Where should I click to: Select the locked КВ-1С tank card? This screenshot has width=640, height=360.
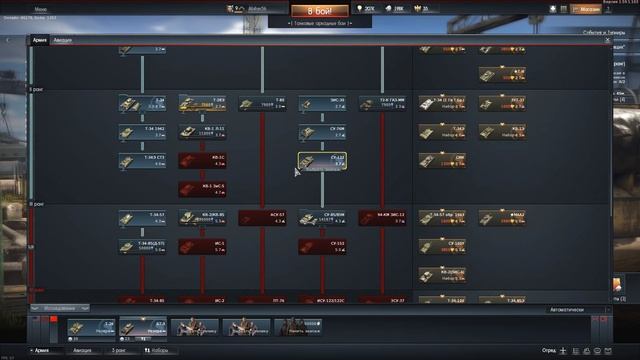click(202, 161)
